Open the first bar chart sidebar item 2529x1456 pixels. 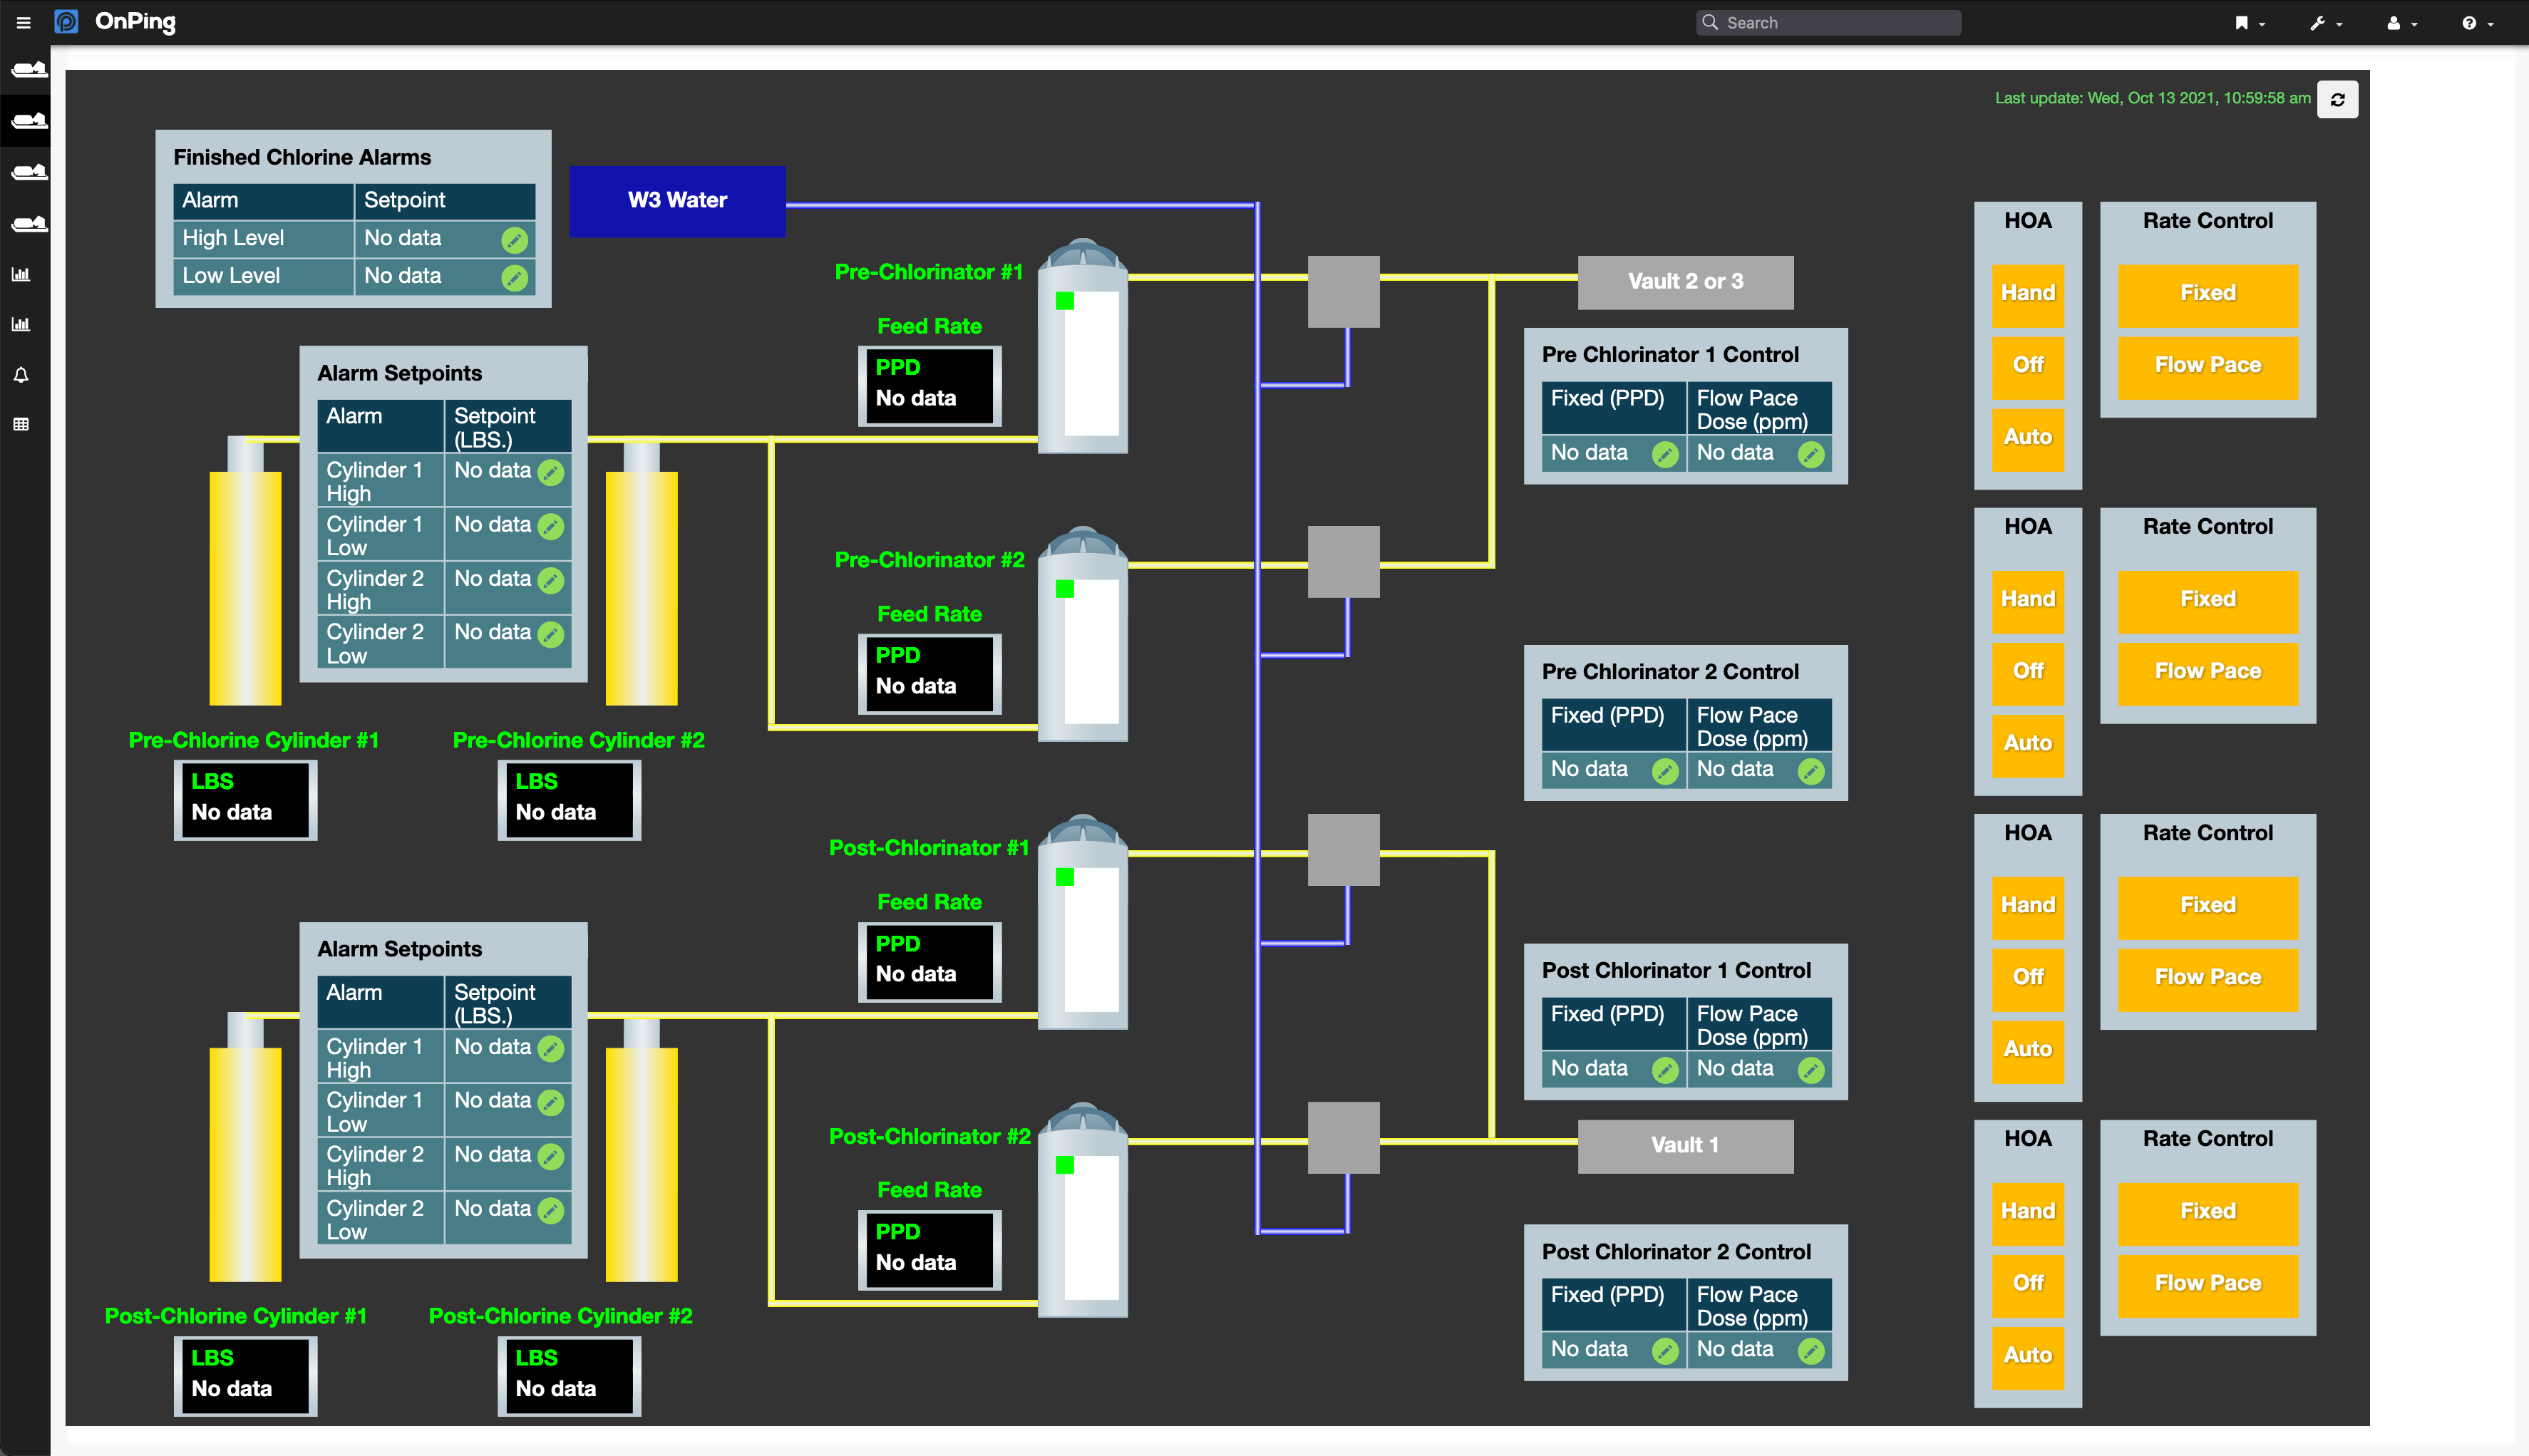pos(21,274)
